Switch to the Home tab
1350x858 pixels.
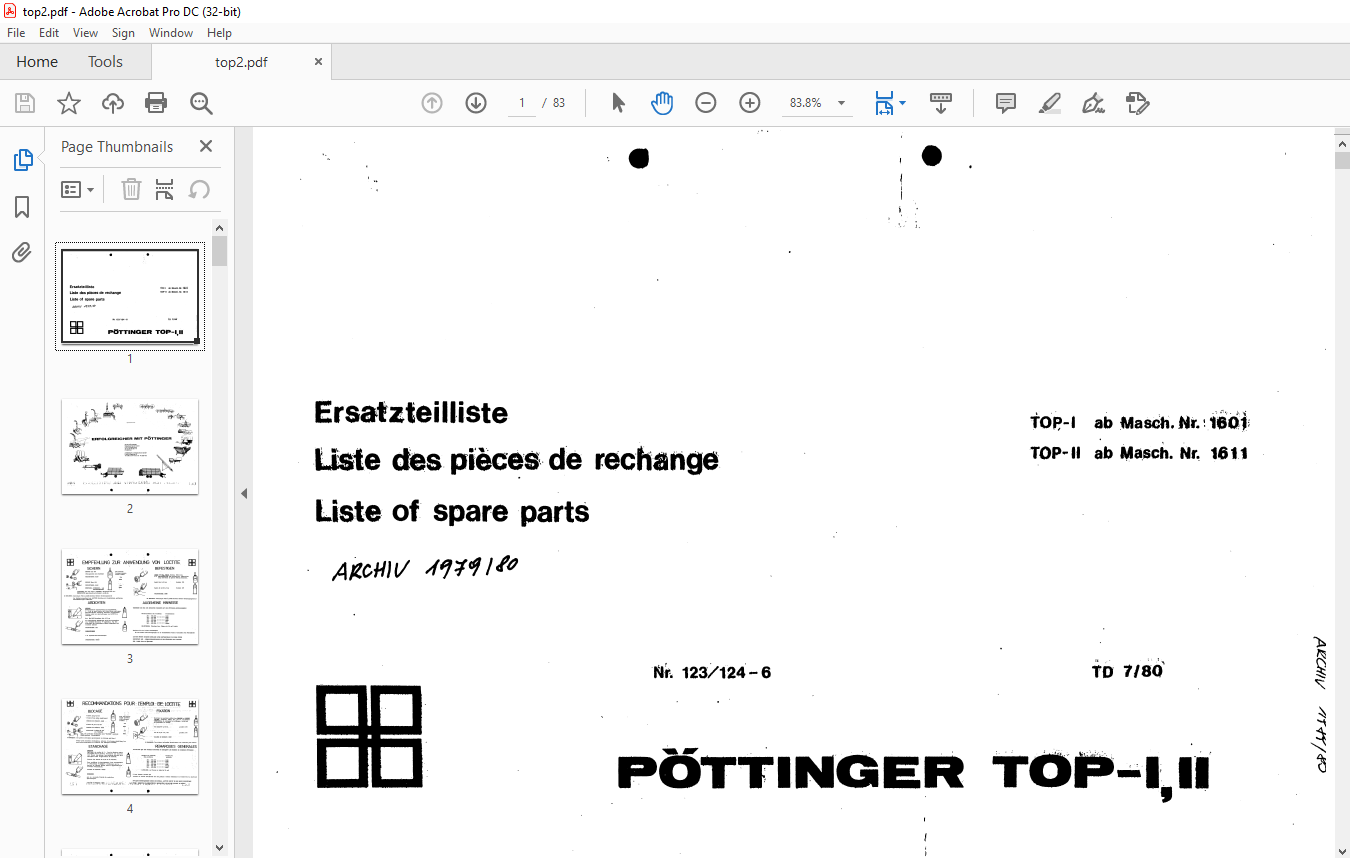click(37, 62)
